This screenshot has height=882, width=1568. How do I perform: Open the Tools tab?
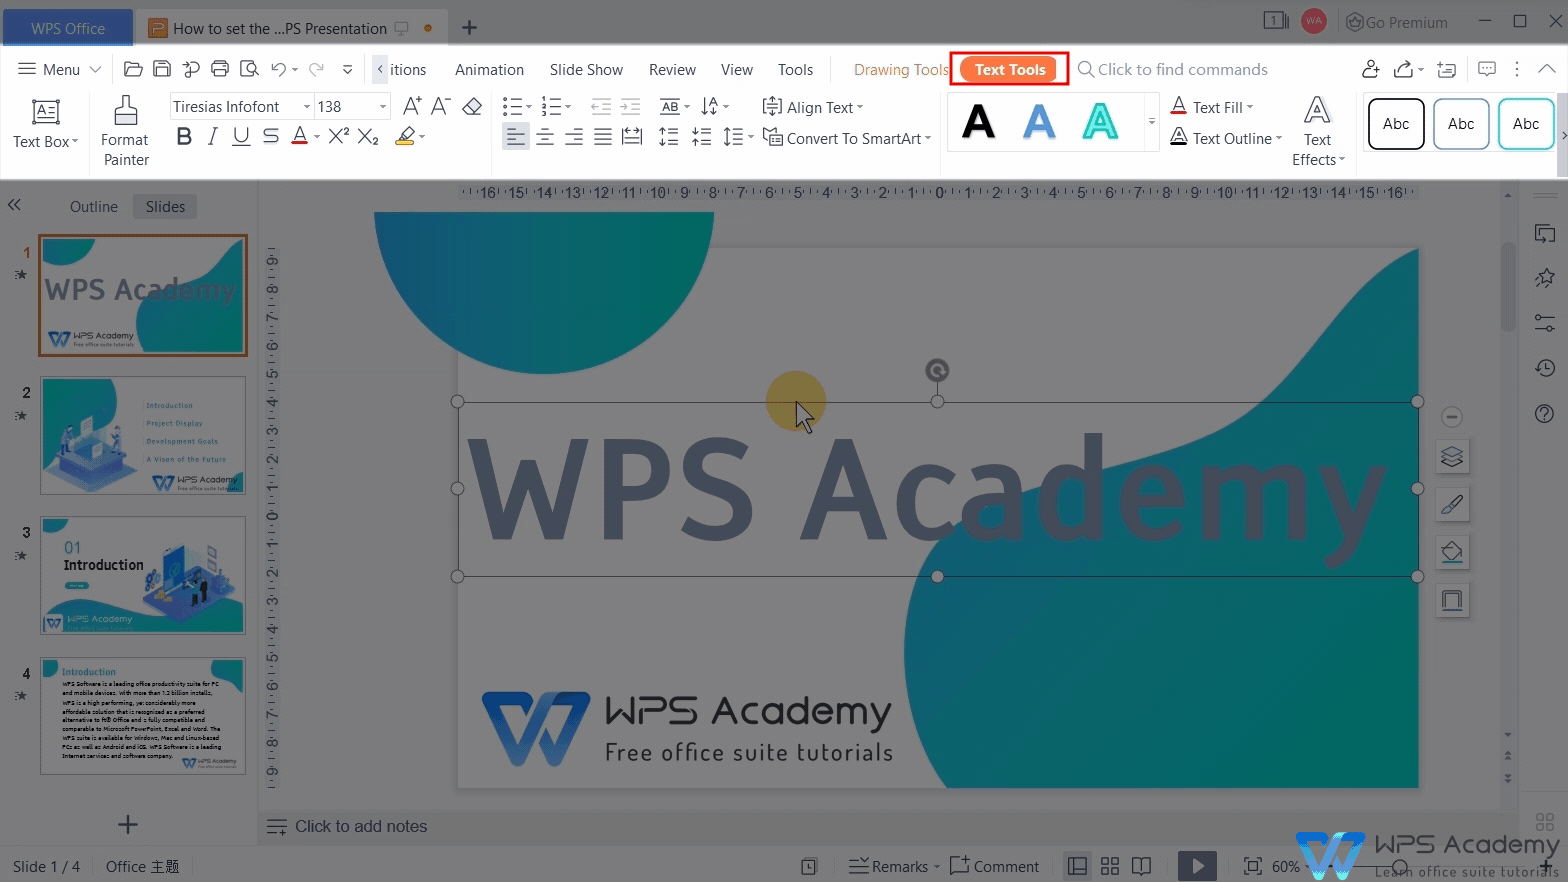tap(795, 69)
